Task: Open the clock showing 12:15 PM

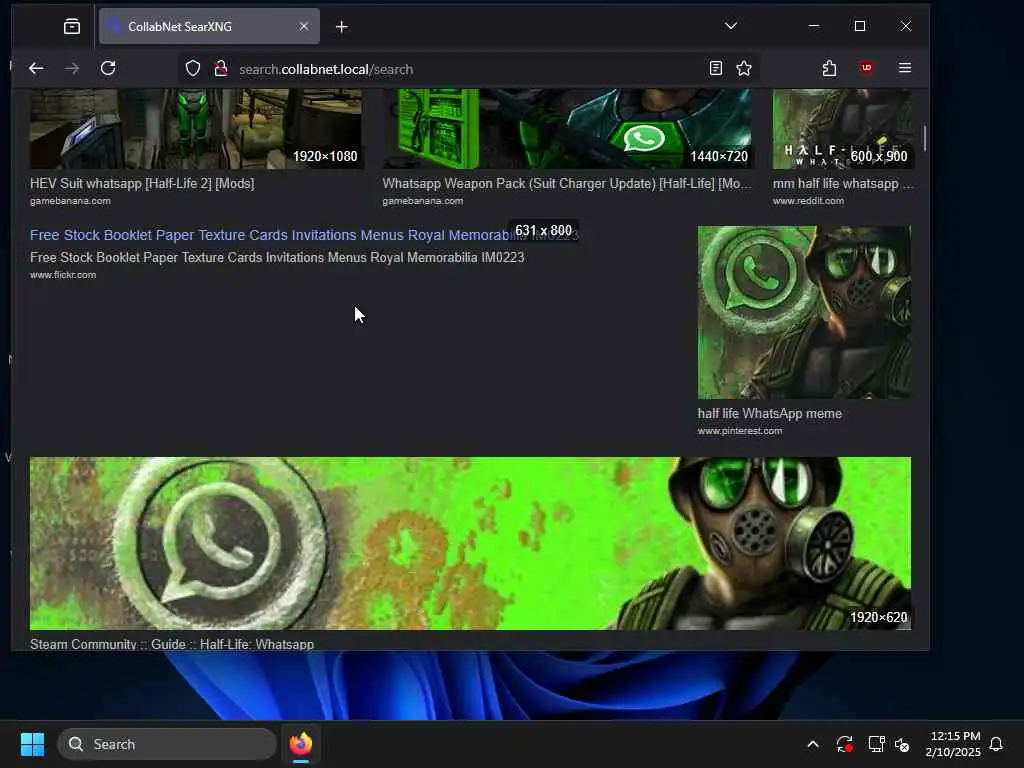Action: pyautogui.click(x=953, y=744)
